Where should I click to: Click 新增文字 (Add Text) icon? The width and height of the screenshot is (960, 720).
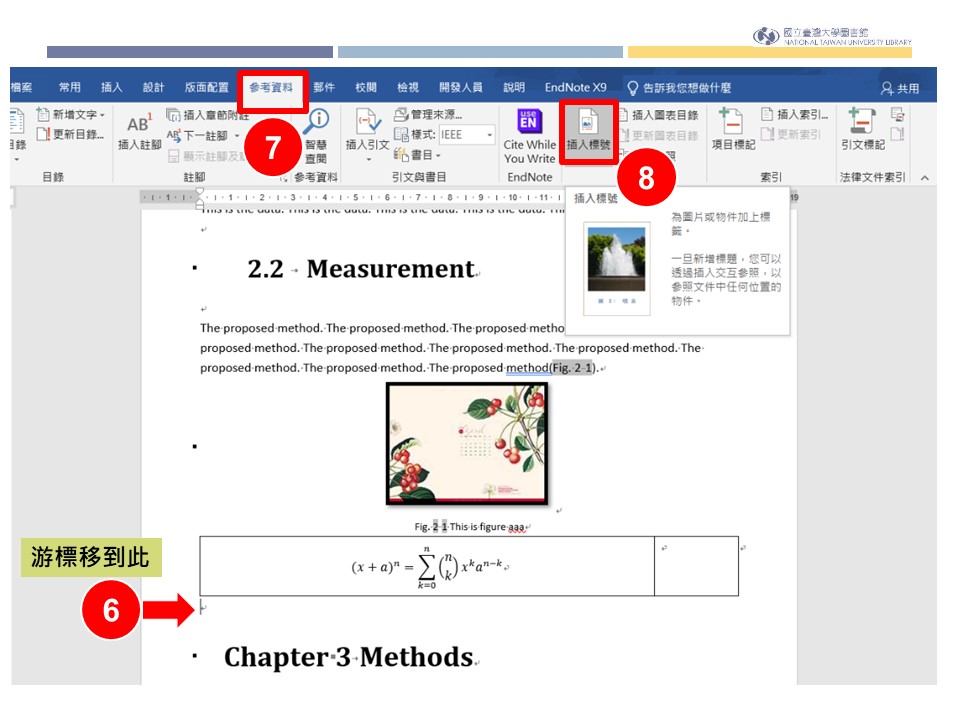coord(43,114)
